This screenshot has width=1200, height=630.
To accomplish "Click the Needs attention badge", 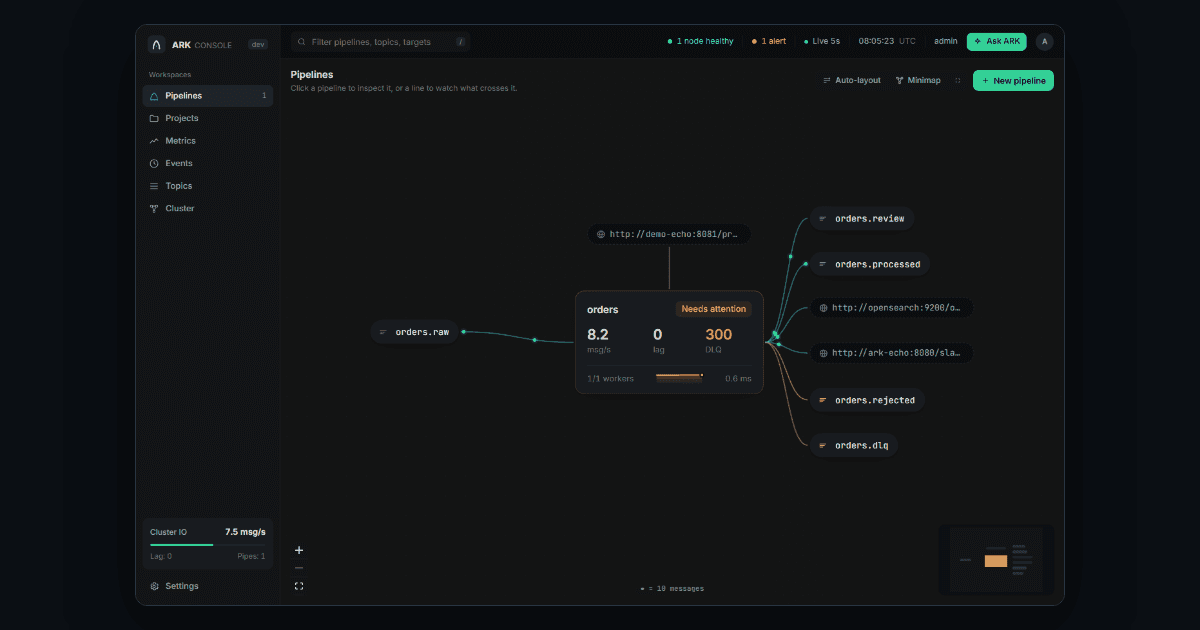I will click(x=714, y=309).
